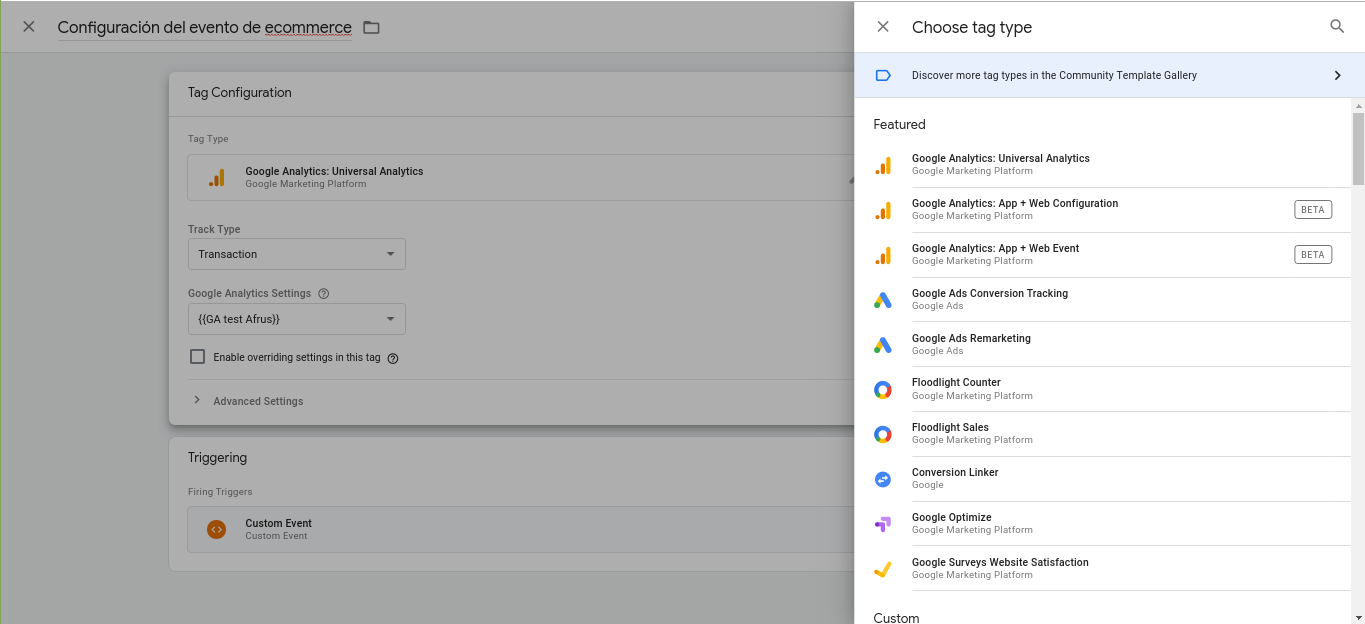Edit the tag name Configuración del evento de ecommerce

204,27
